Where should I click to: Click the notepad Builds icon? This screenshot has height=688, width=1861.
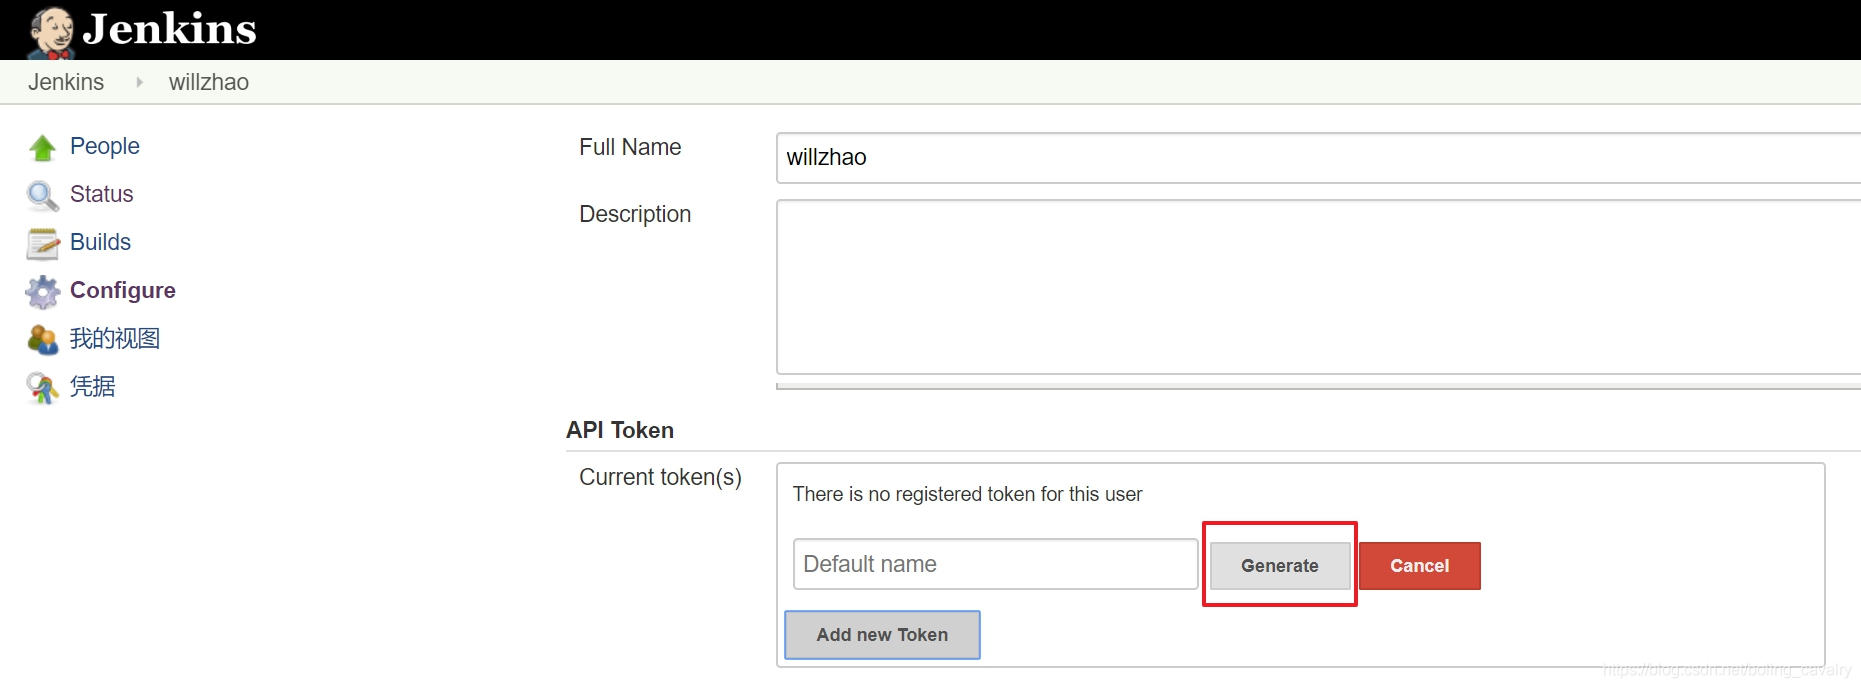pos(43,243)
